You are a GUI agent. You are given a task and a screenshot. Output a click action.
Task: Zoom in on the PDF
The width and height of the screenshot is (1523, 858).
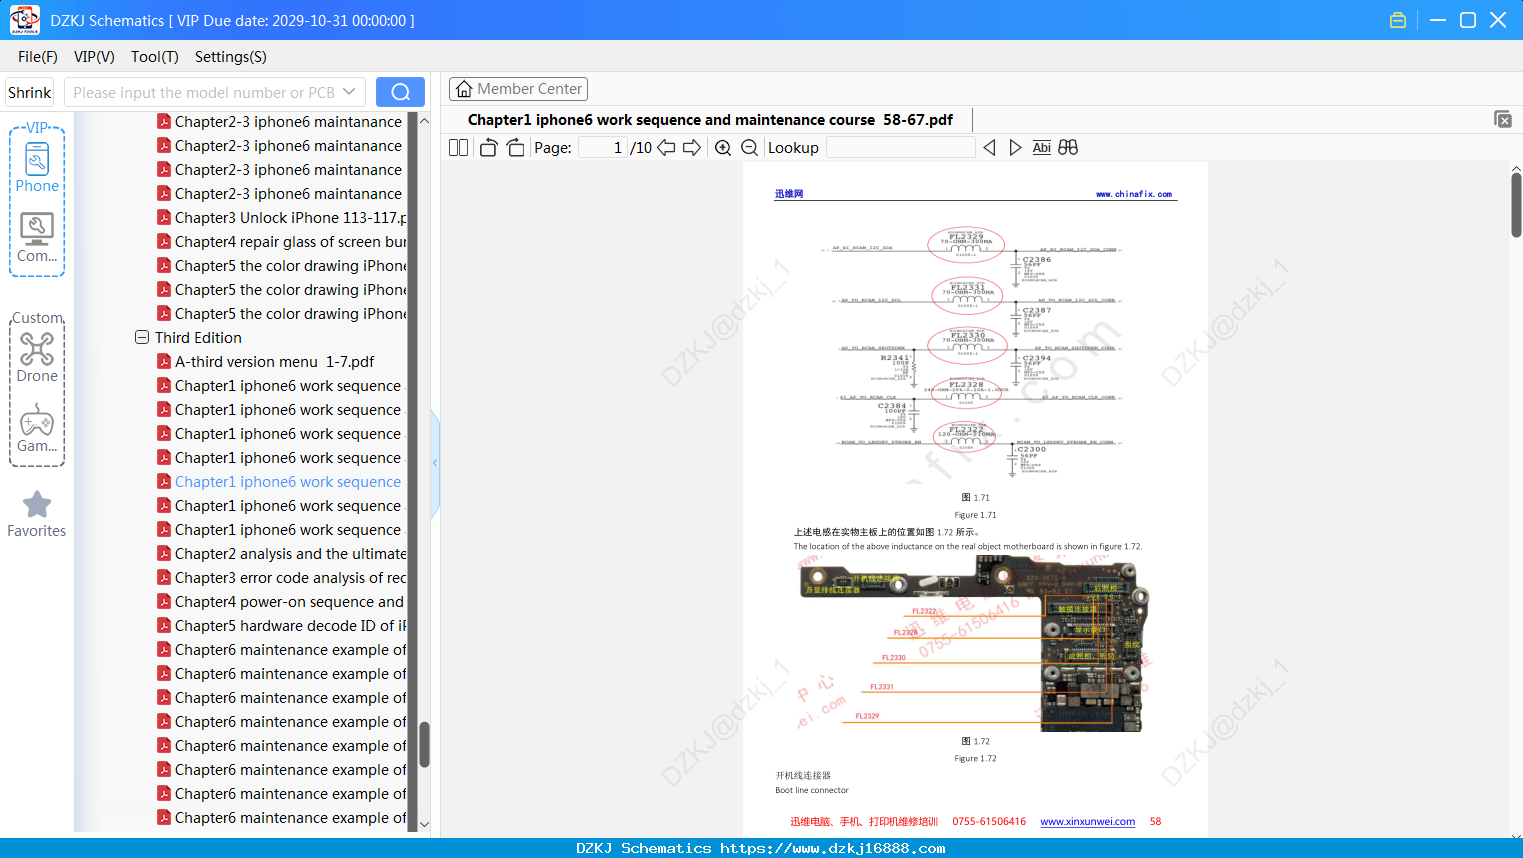tap(723, 148)
